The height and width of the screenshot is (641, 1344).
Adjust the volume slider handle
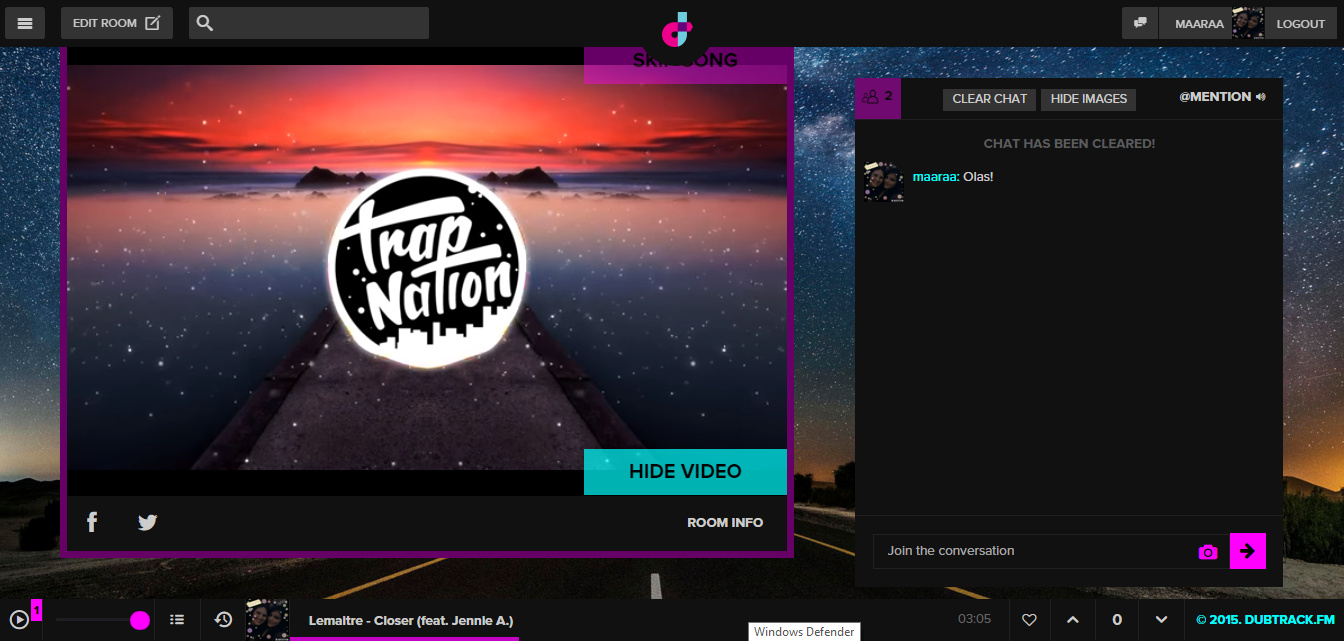point(140,621)
